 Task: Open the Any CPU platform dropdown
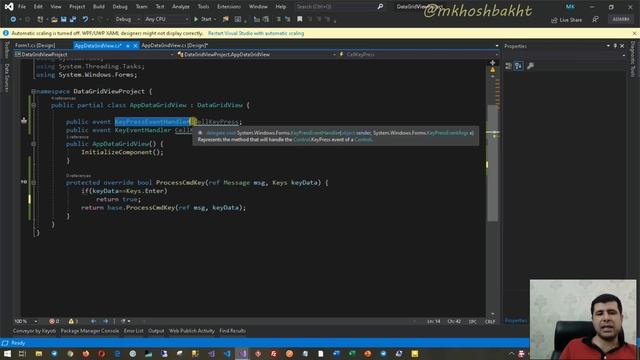click(167, 19)
